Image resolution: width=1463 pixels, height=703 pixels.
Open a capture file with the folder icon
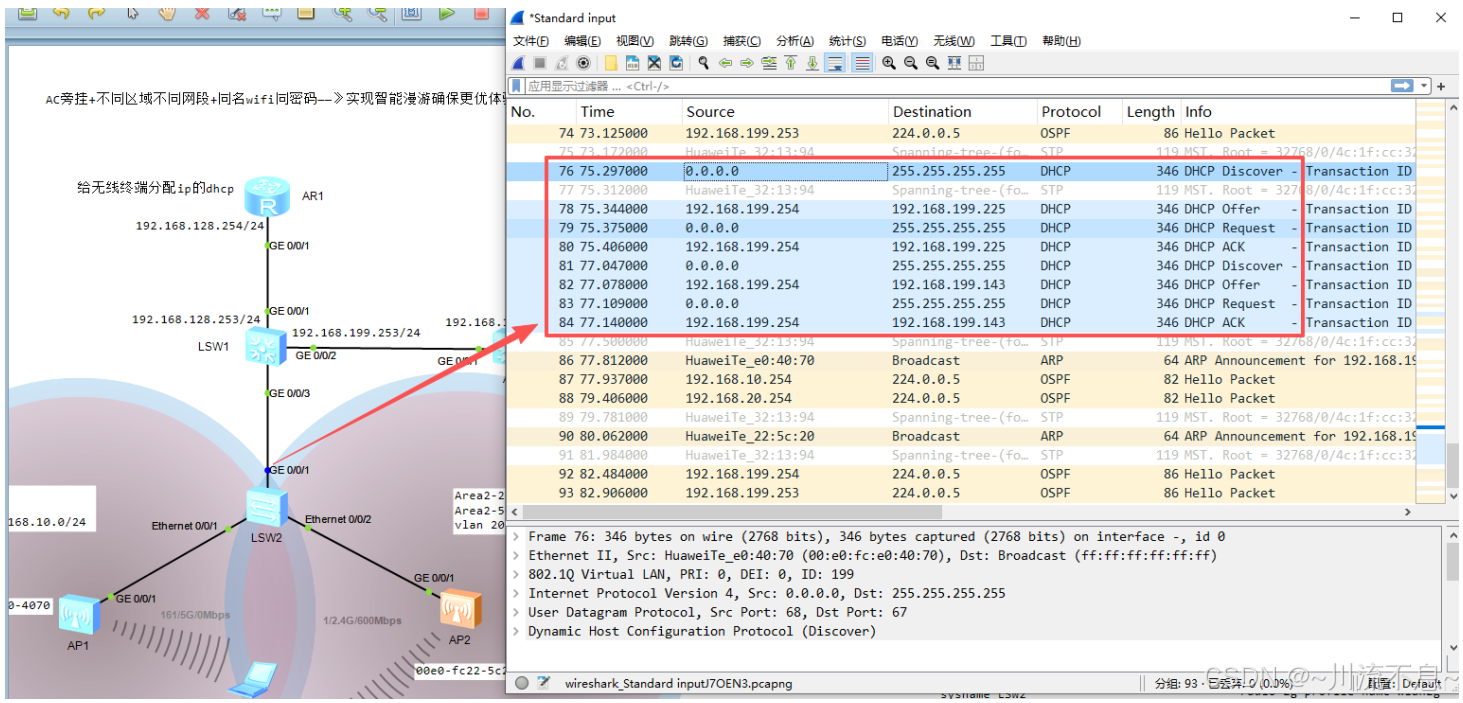tap(611, 63)
